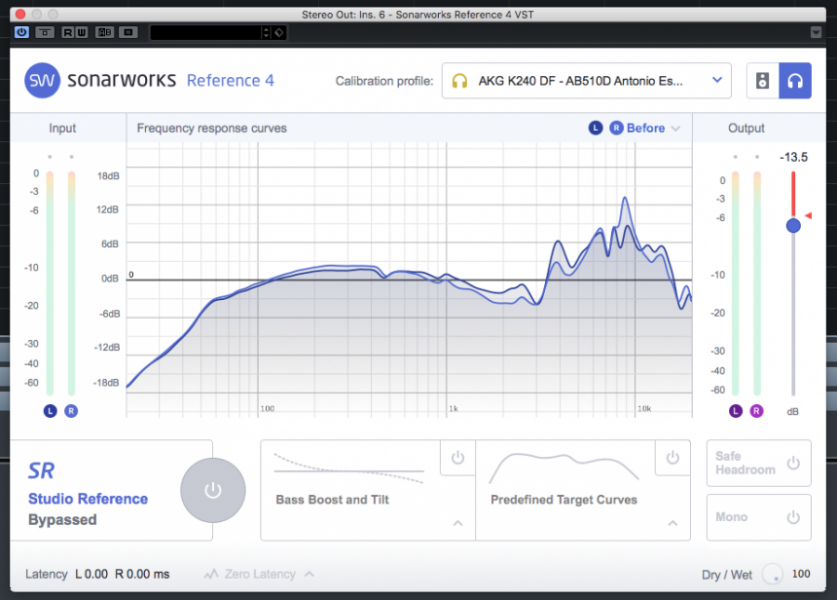The width and height of the screenshot is (837, 600).
Task: Click the Frequency response curves heading
Action: (x=211, y=128)
